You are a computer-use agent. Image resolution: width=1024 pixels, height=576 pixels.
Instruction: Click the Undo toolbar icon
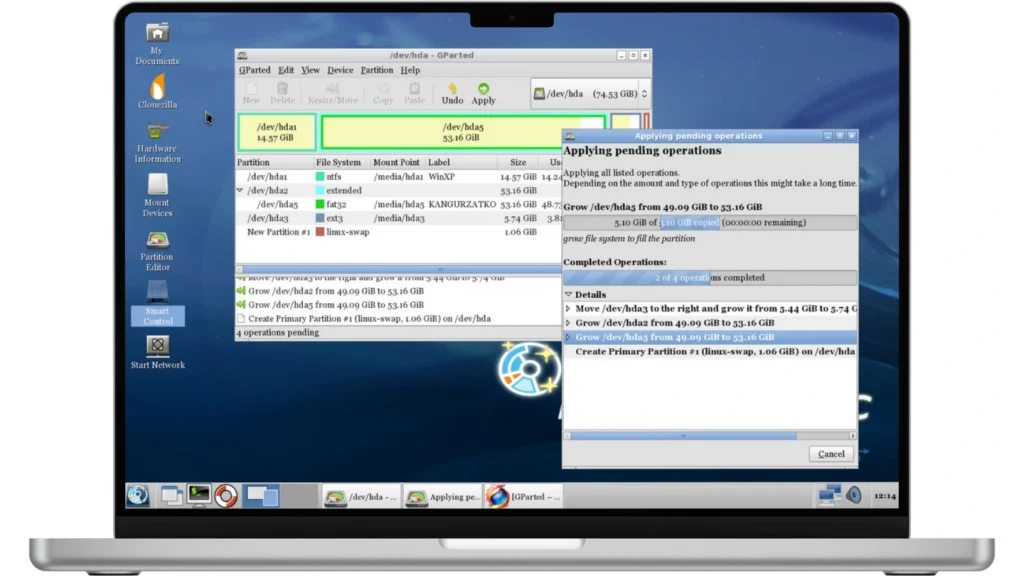[x=452, y=93]
